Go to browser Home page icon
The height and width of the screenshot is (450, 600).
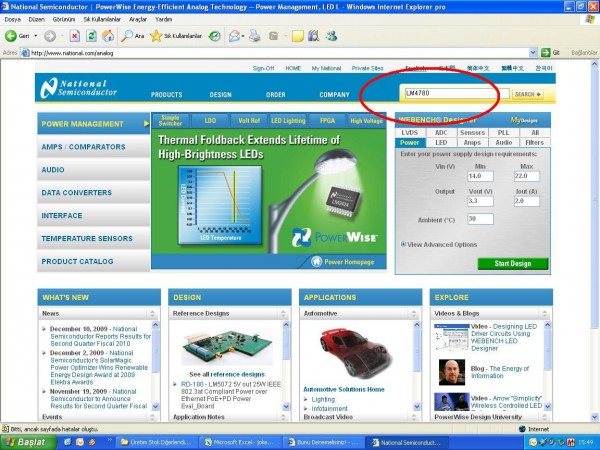pos(107,36)
